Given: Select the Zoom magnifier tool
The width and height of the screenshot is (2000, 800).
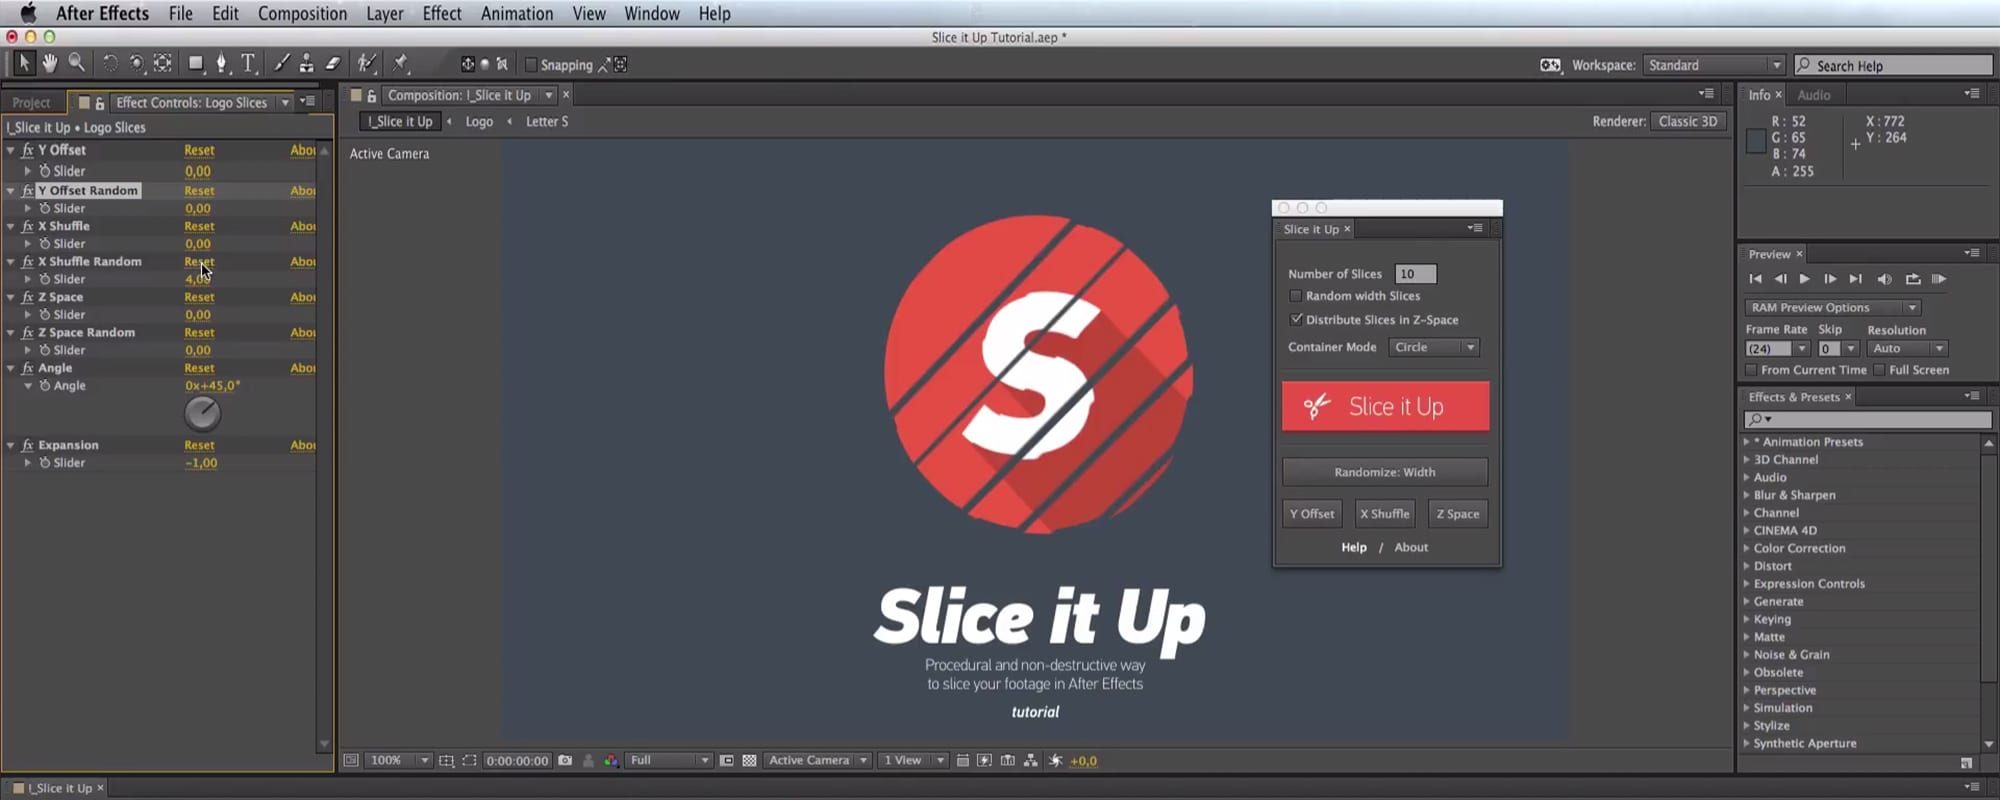Looking at the screenshot, I should tap(76, 63).
